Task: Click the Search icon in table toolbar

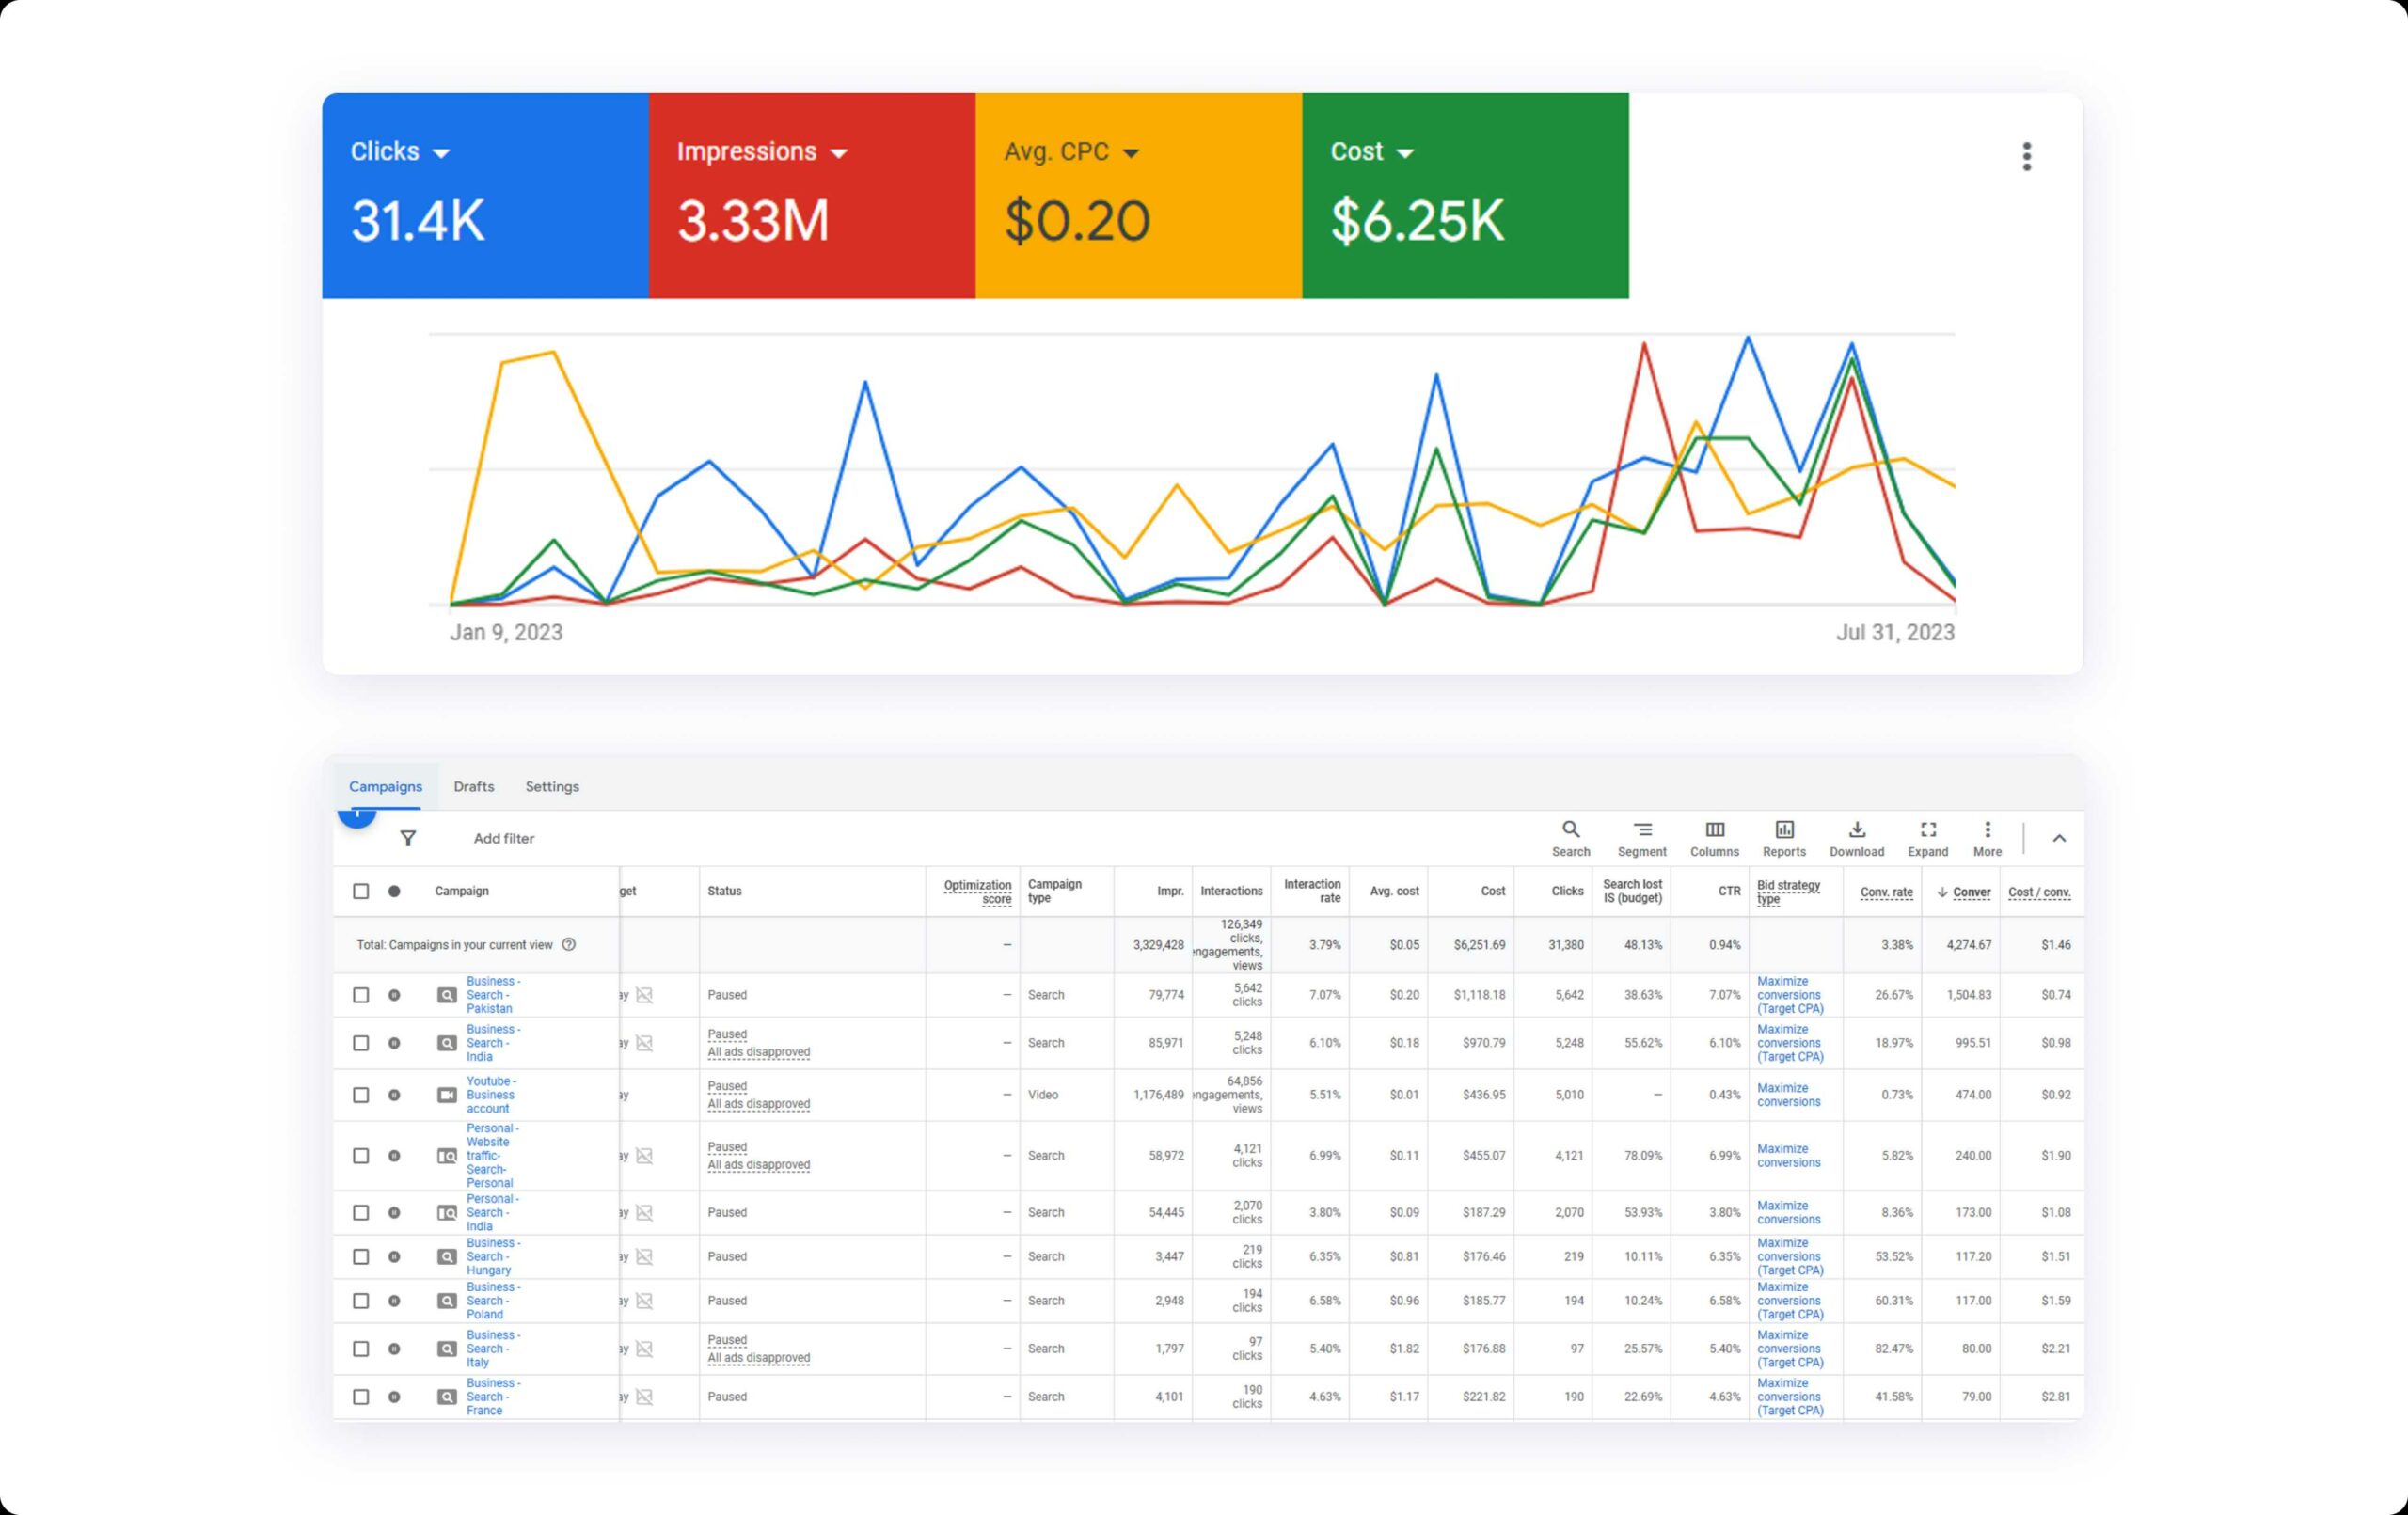Action: tap(1570, 830)
